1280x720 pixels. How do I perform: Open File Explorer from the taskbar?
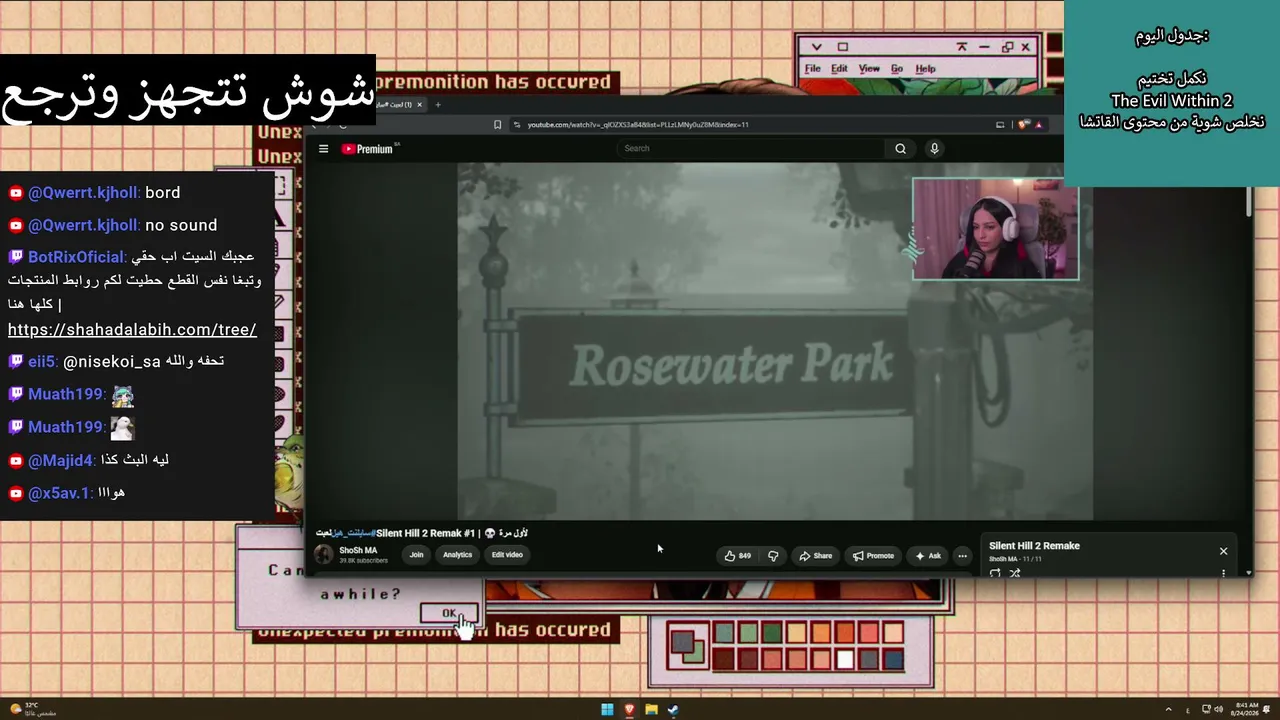(x=651, y=710)
